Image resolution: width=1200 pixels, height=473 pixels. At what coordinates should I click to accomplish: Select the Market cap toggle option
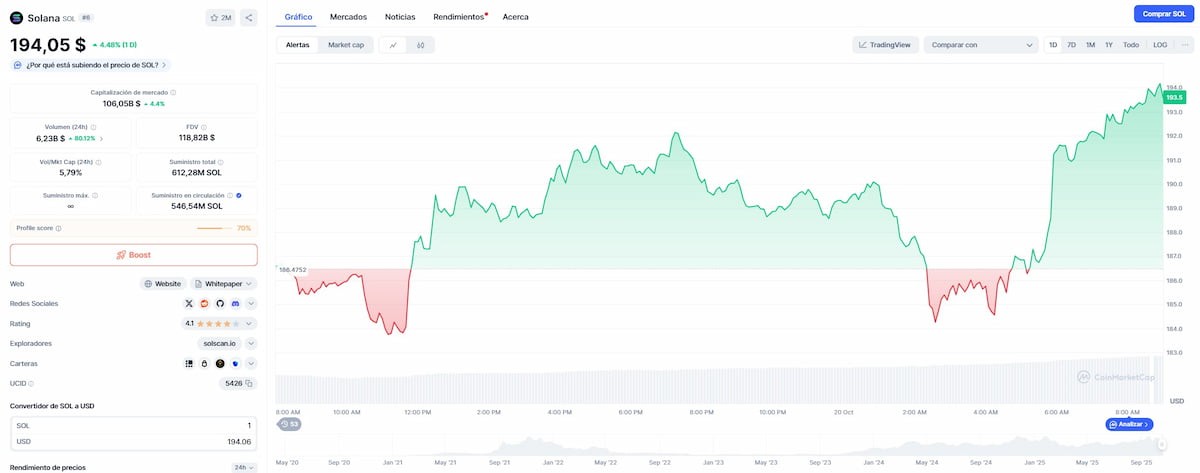(x=346, y=45)
